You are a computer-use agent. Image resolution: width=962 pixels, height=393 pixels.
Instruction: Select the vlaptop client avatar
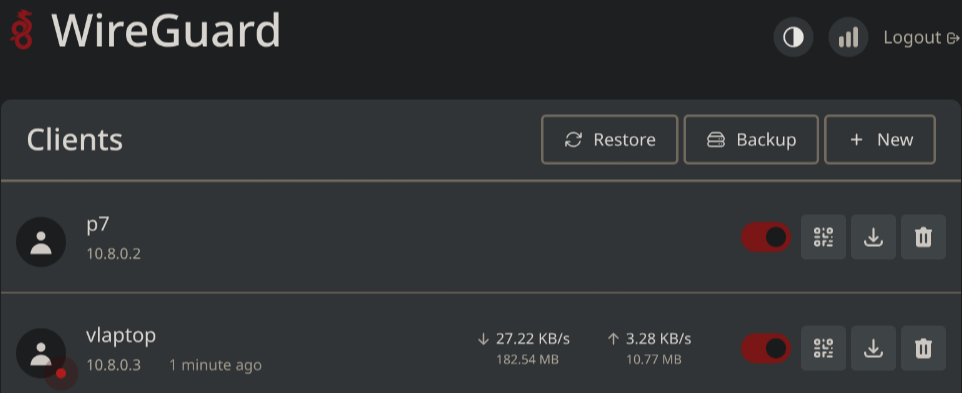41,353
